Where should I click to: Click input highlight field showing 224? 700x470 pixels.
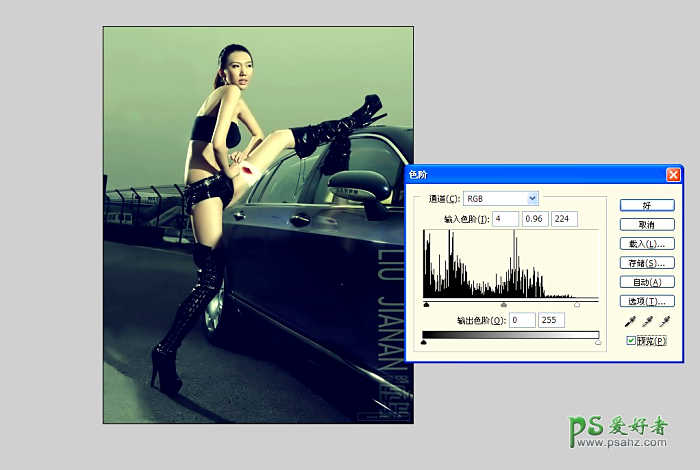click(x=564, y=219)
